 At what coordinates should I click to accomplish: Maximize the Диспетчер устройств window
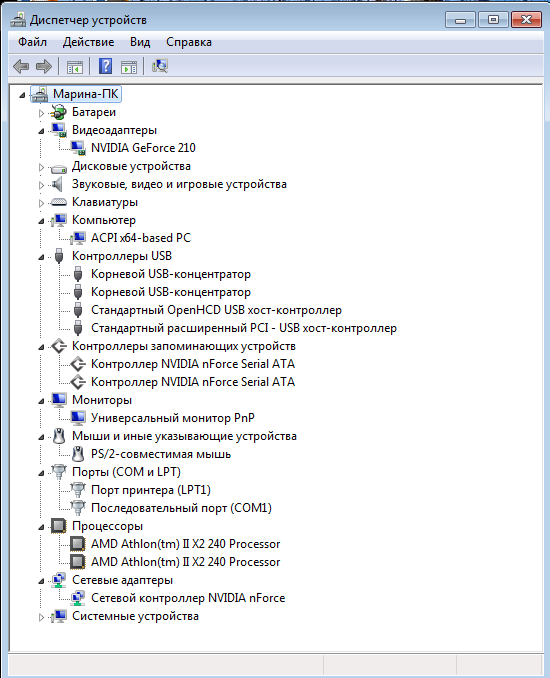[x=493, y=20]
